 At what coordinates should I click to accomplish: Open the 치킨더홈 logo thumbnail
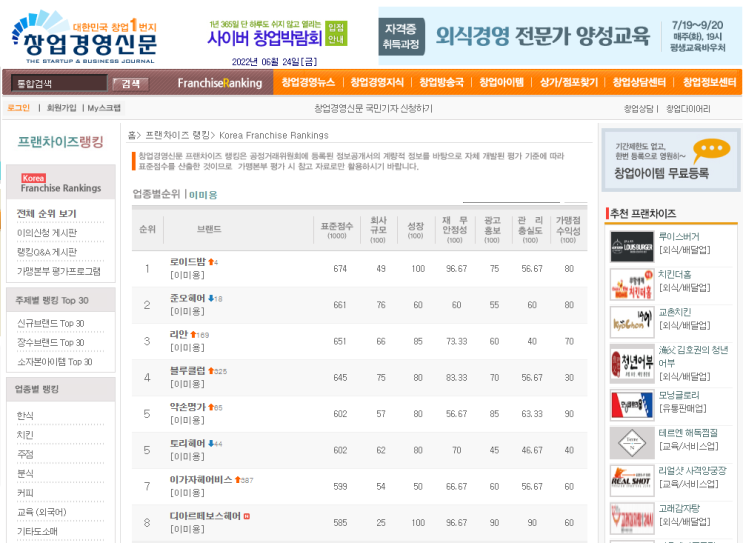[632, 285]
